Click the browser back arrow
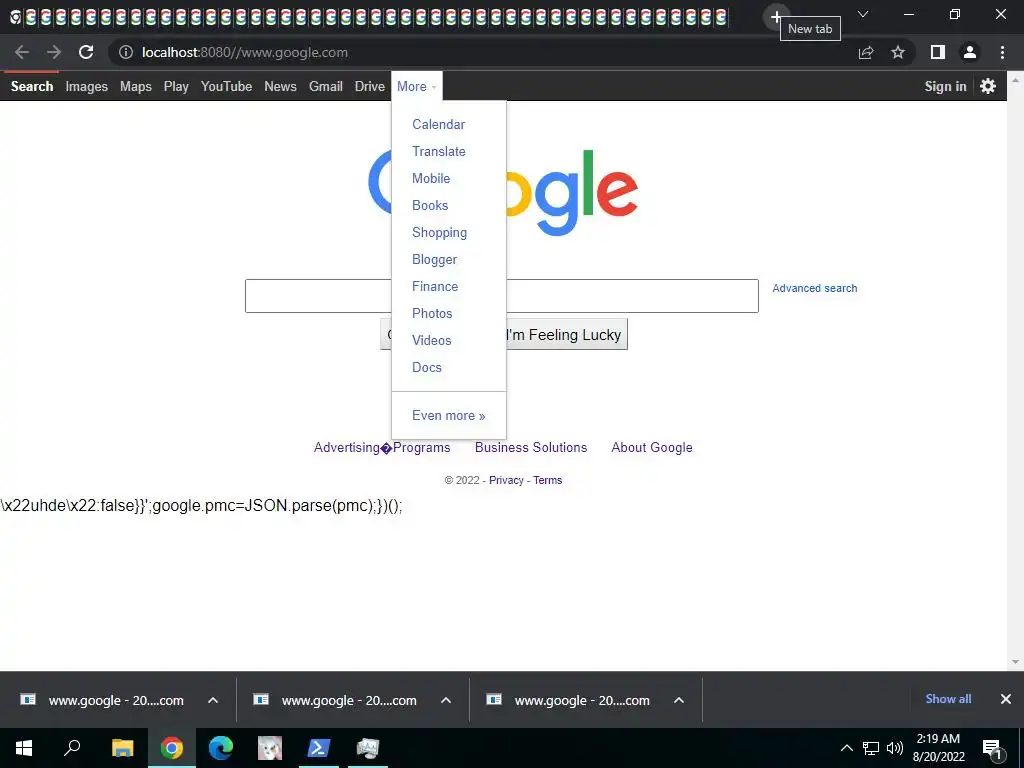The image size is (1024, 768). (22, 52)
